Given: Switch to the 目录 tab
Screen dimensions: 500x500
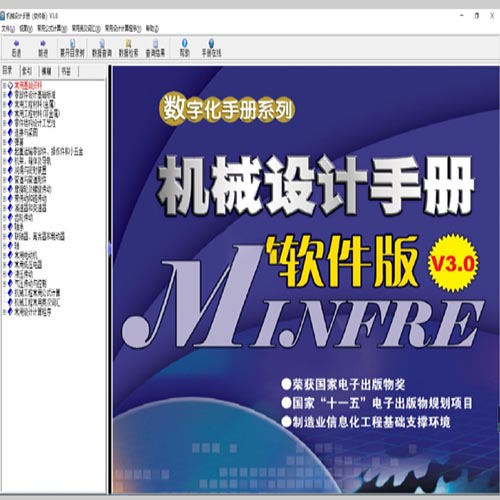Looking at the screenshot, I should click(x=8, y=71).
